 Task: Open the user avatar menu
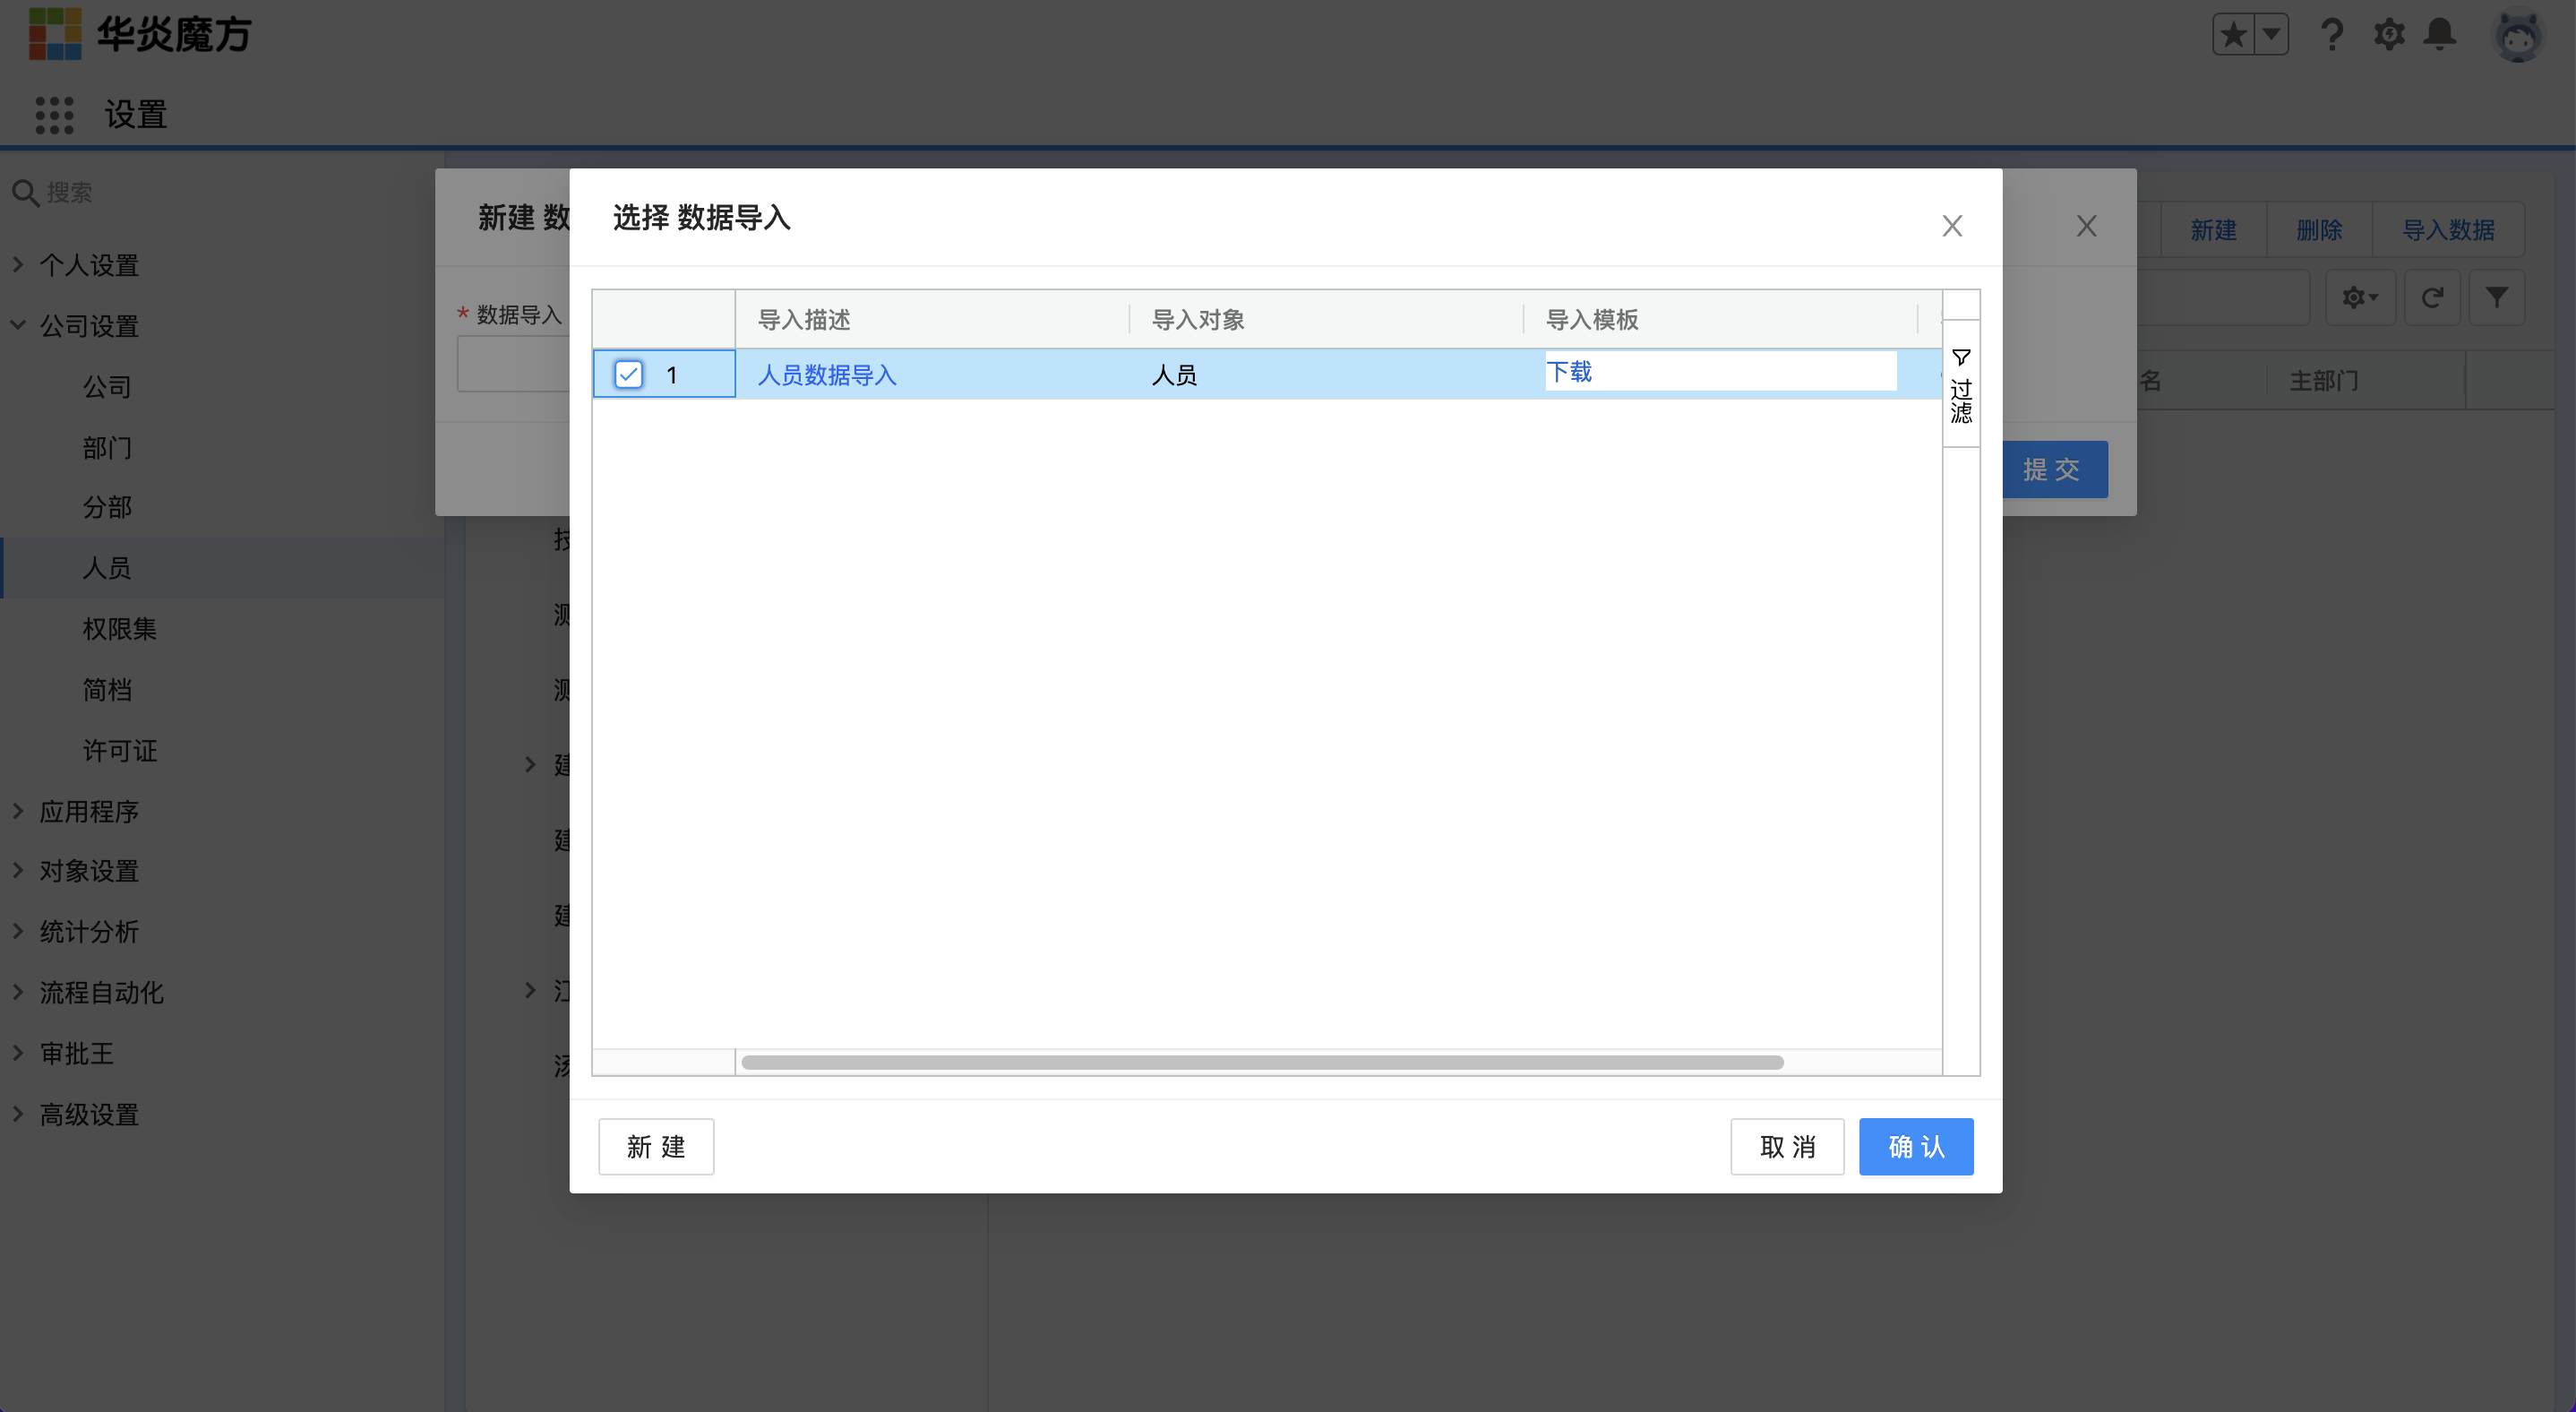pyautogui.click(x=2517, y=37)
